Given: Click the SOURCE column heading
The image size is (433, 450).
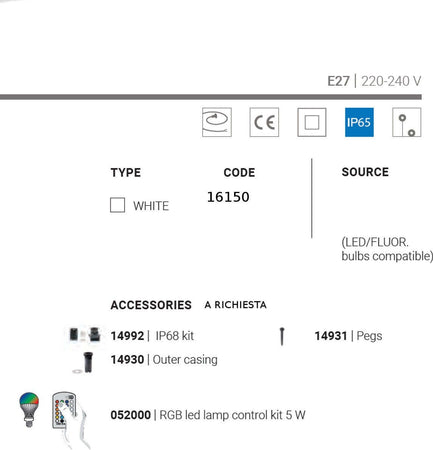Looking at the screenshot, I should (x=365, y=172).
